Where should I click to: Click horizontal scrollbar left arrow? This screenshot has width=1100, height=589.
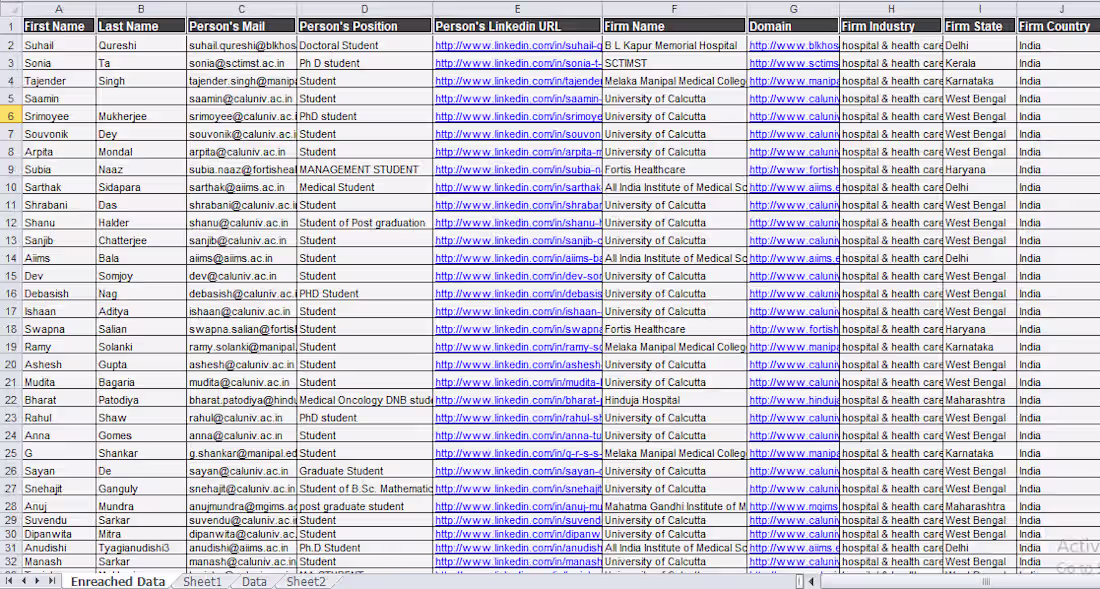(812, 581)
